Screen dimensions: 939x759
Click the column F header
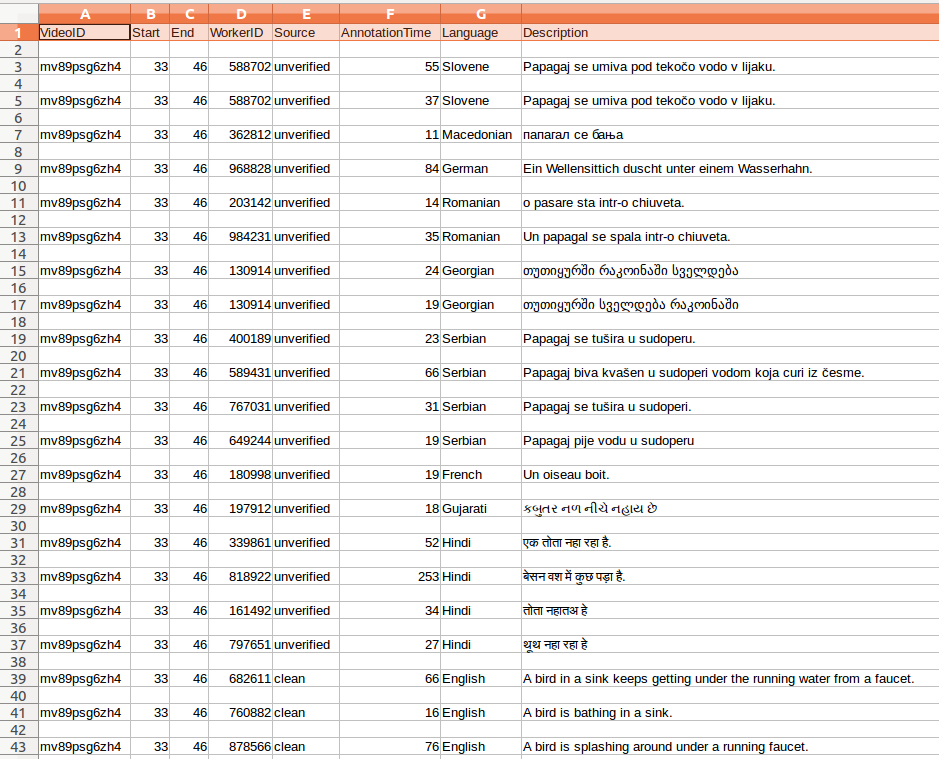tap(389, 15)
